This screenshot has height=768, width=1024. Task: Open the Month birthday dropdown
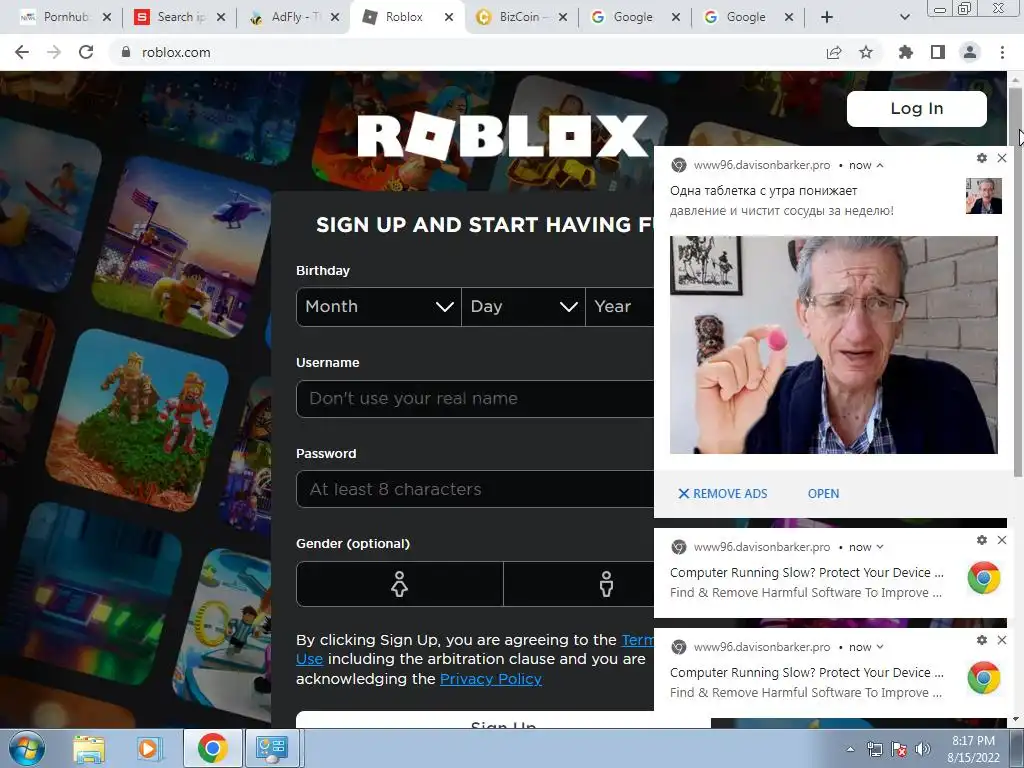tap(379, 306)
